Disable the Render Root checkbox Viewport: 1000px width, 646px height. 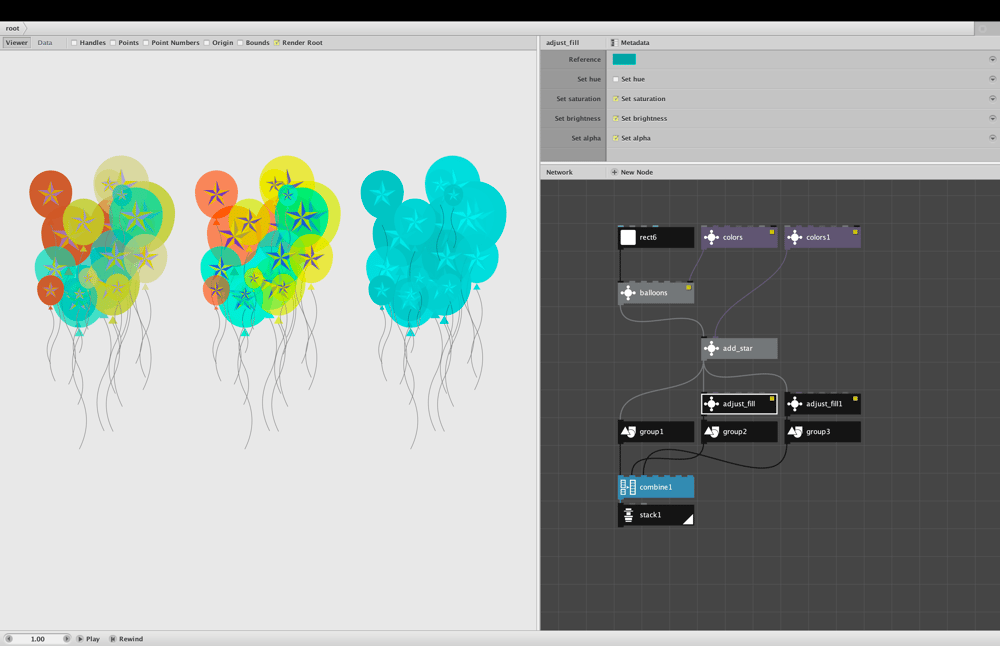click(x=277, y=43)
